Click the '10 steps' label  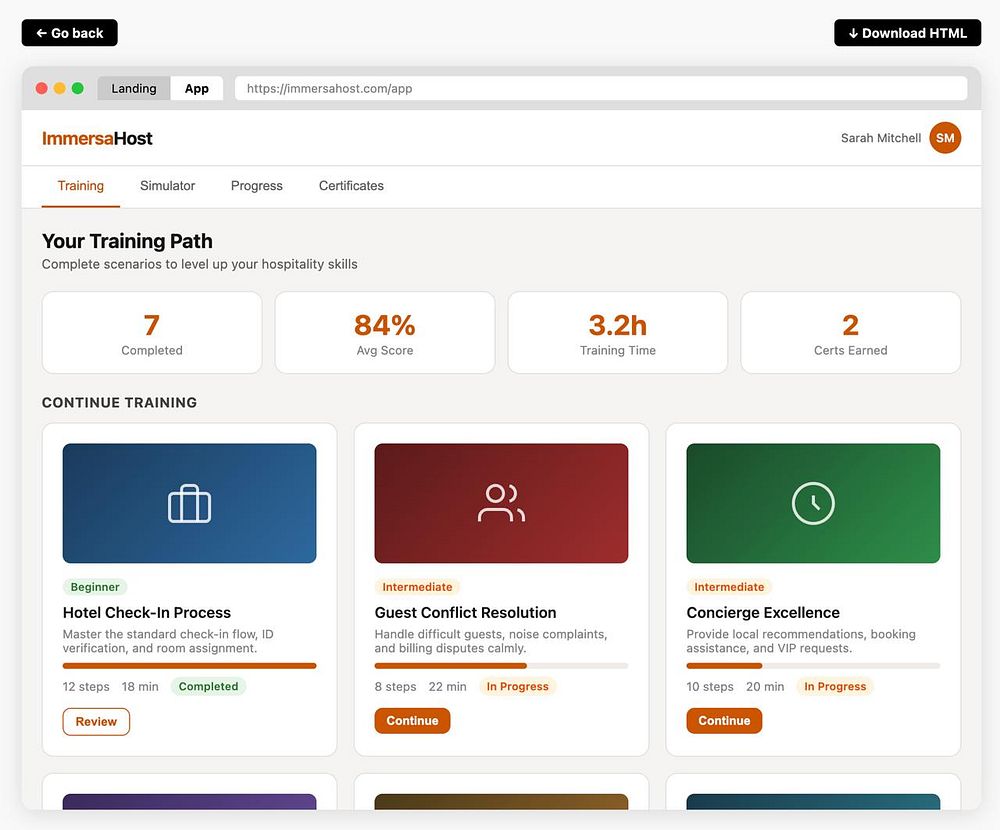(x=710, y=686)
